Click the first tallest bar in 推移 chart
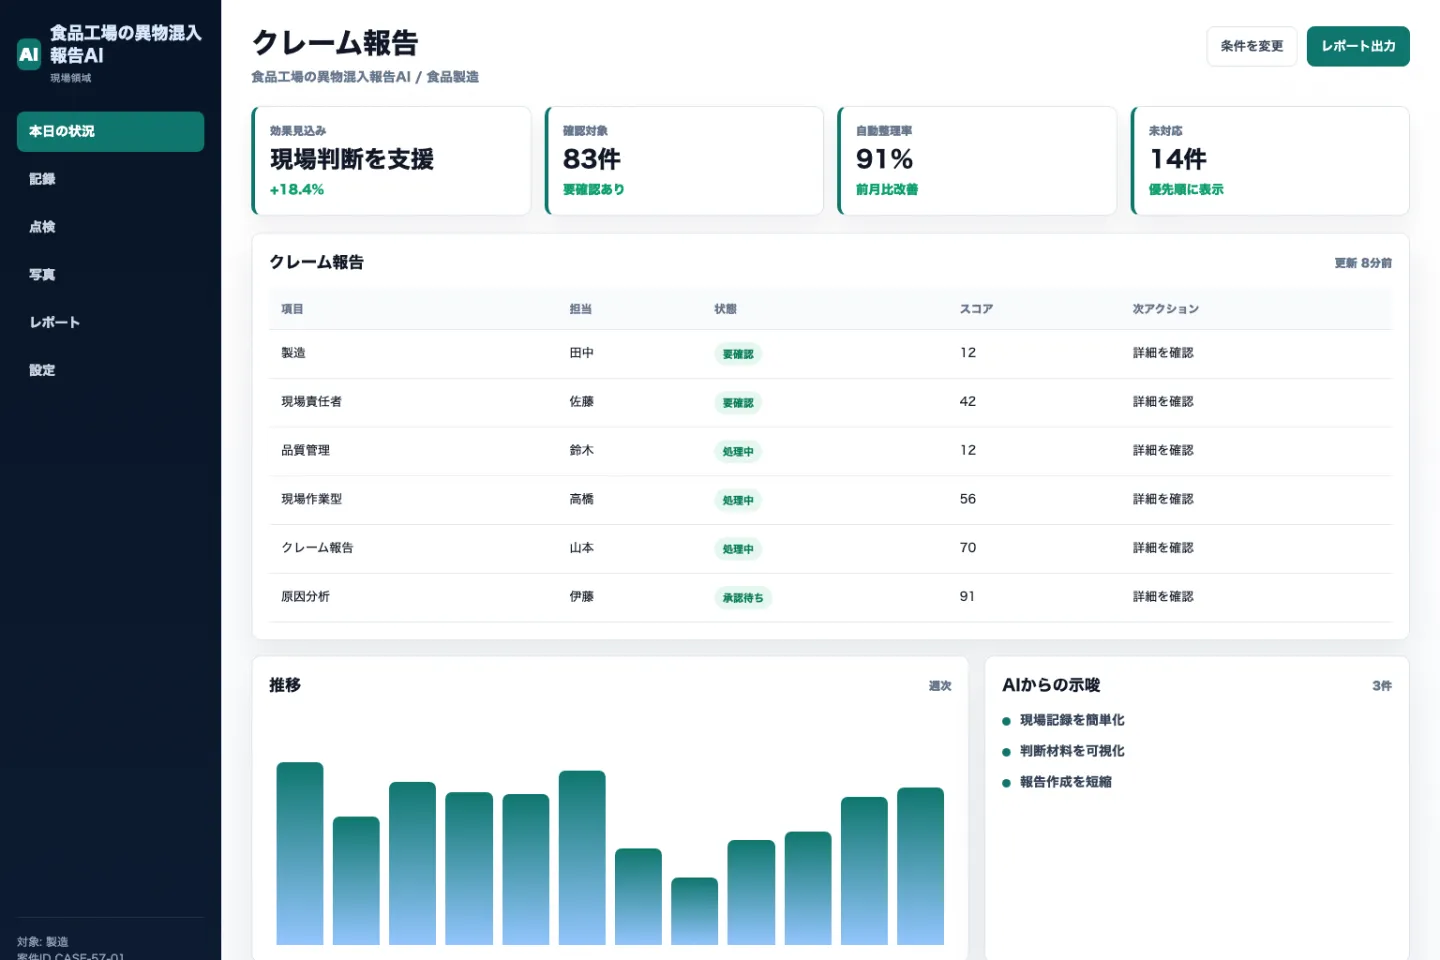The image size is (1440, 960). tap(300, 853)
